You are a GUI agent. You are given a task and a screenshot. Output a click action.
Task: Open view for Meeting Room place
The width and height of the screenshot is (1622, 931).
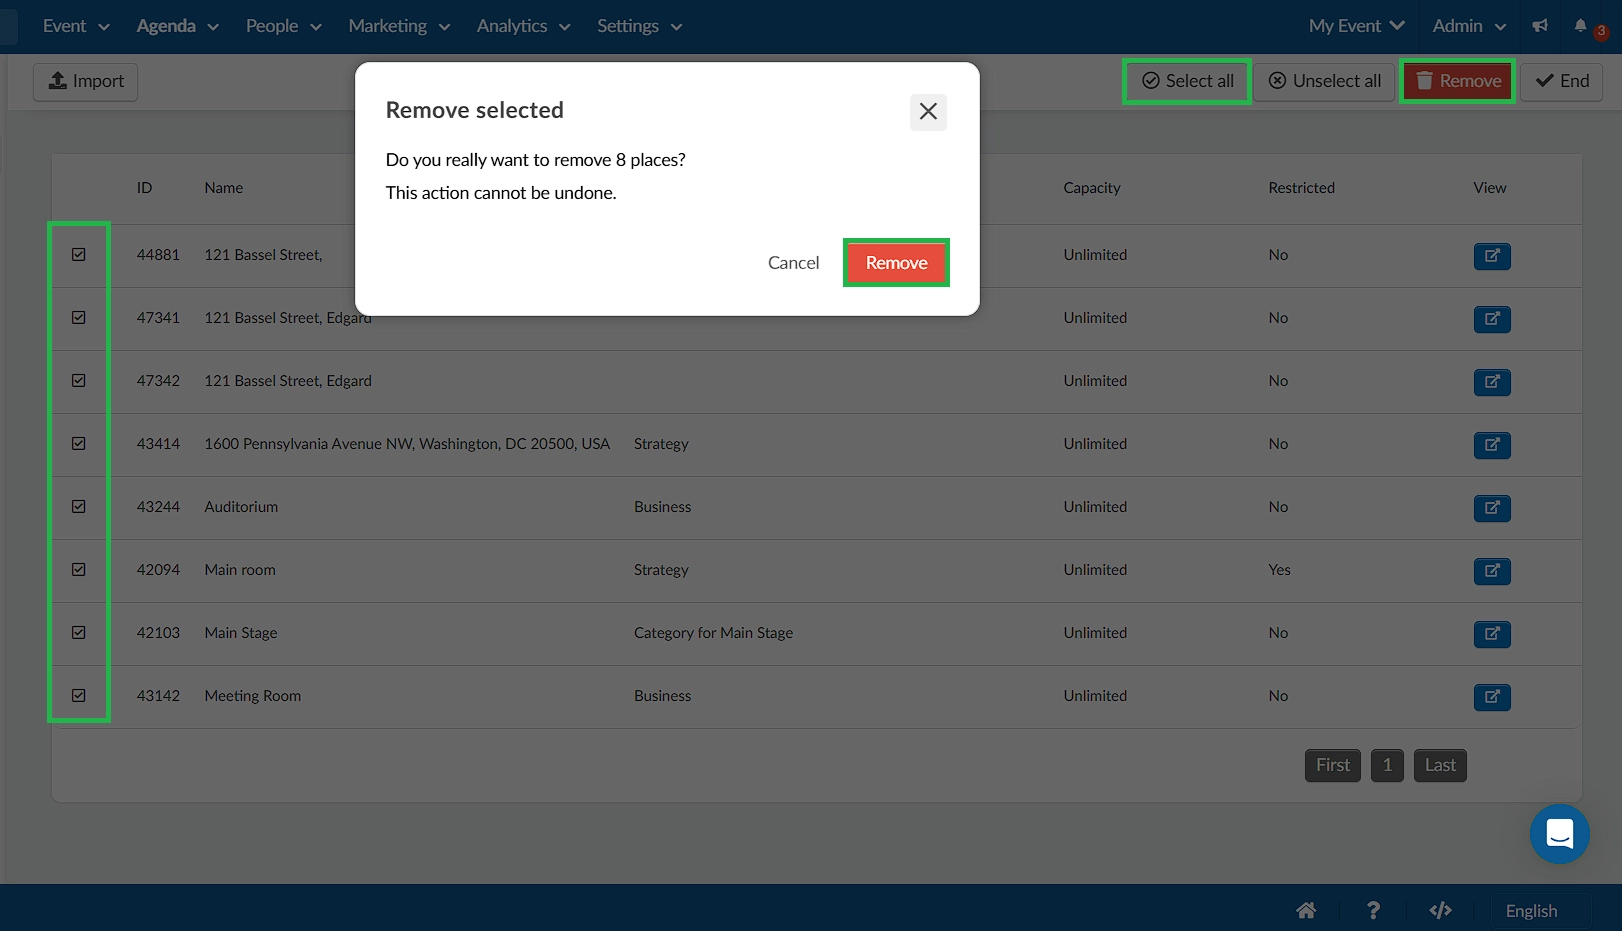click(x=1492, y=697)
